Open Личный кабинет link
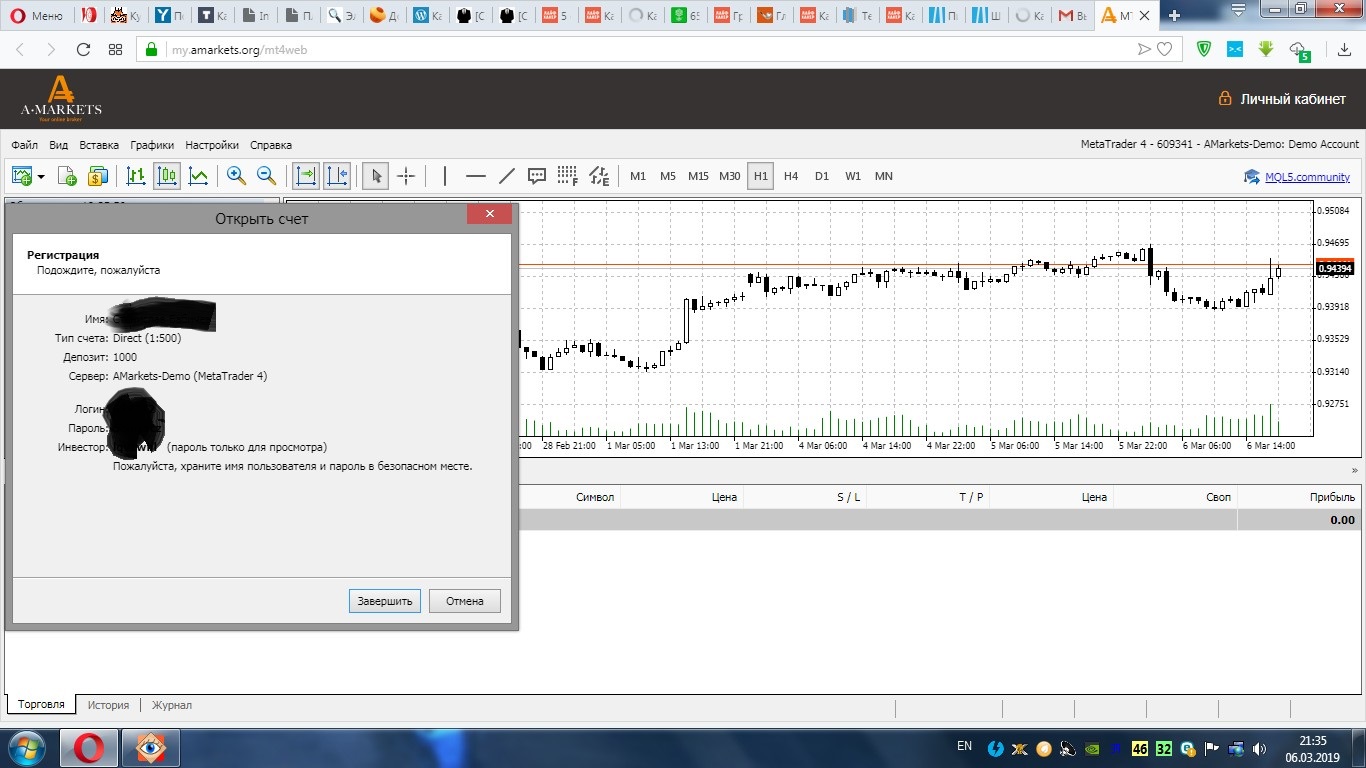Screen dimensions: 1366x768 pos(1282,99)
